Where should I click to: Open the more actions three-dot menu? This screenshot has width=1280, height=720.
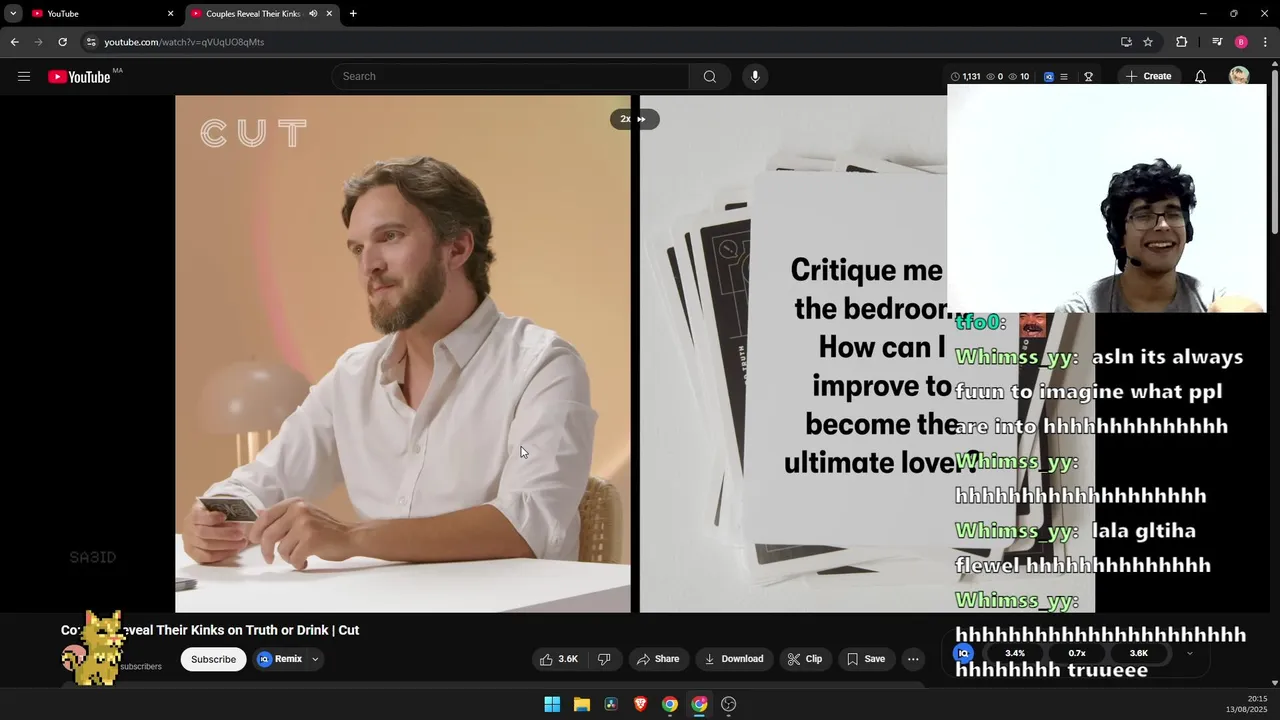913,659
